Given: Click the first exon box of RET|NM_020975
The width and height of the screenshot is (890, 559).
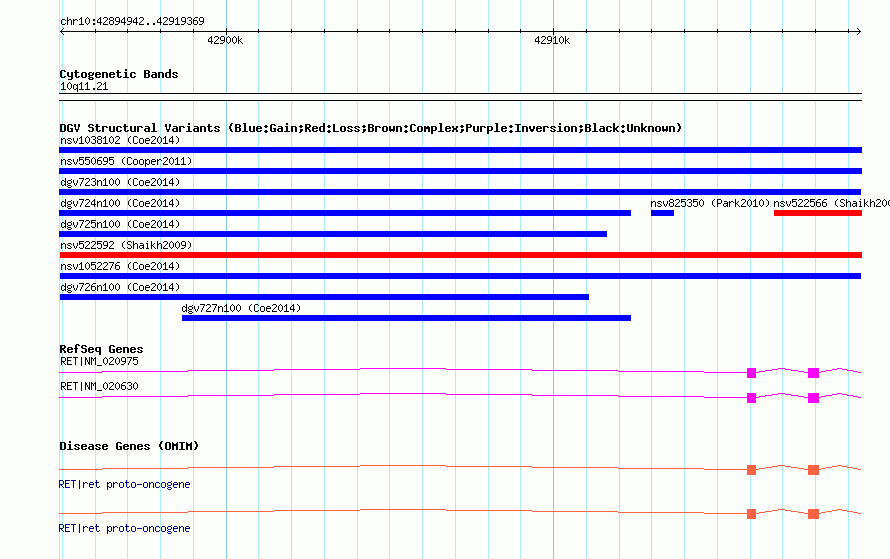Looking at the screenshot, I should (752, 373).
